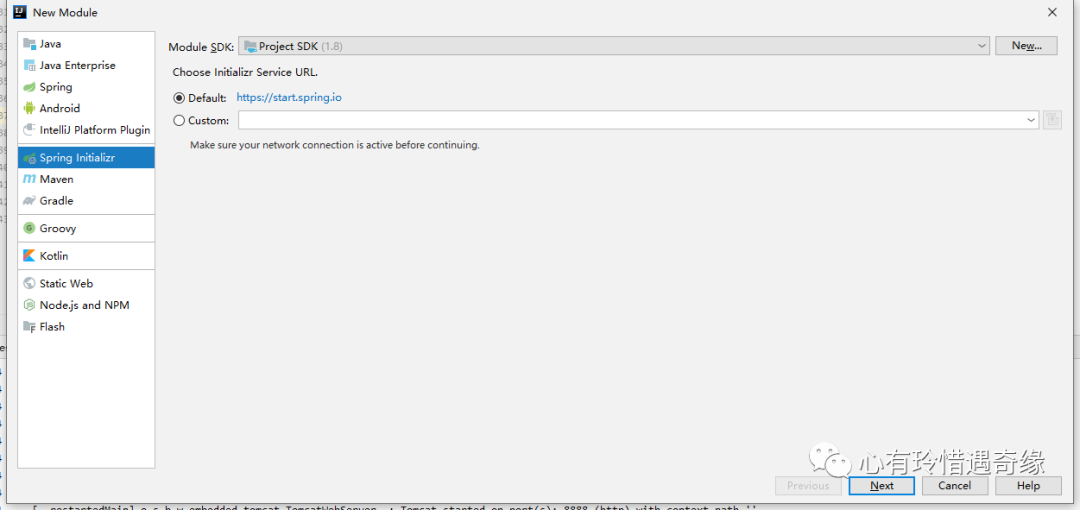This screenshot has height=510, width=1080.
Task: Click the Groovy 'G' icon
Action: coord(29,228)
